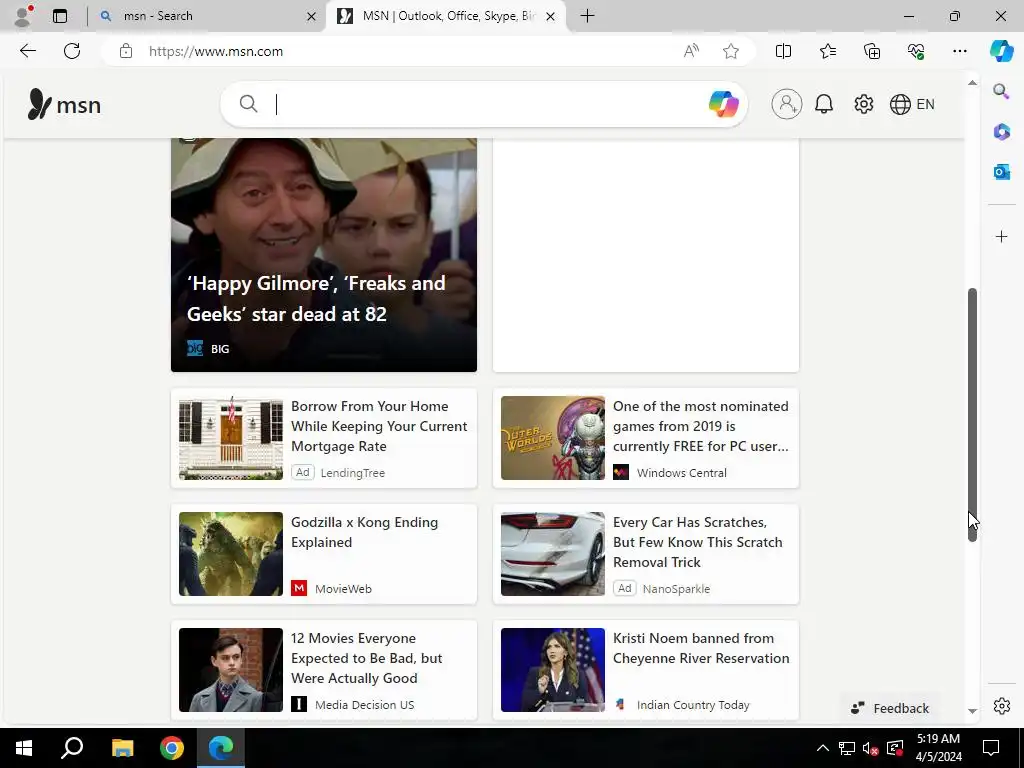The height and width of the screenshot is (768, 1024).
Task: Click the BIG publisher label
Action: 219,349
